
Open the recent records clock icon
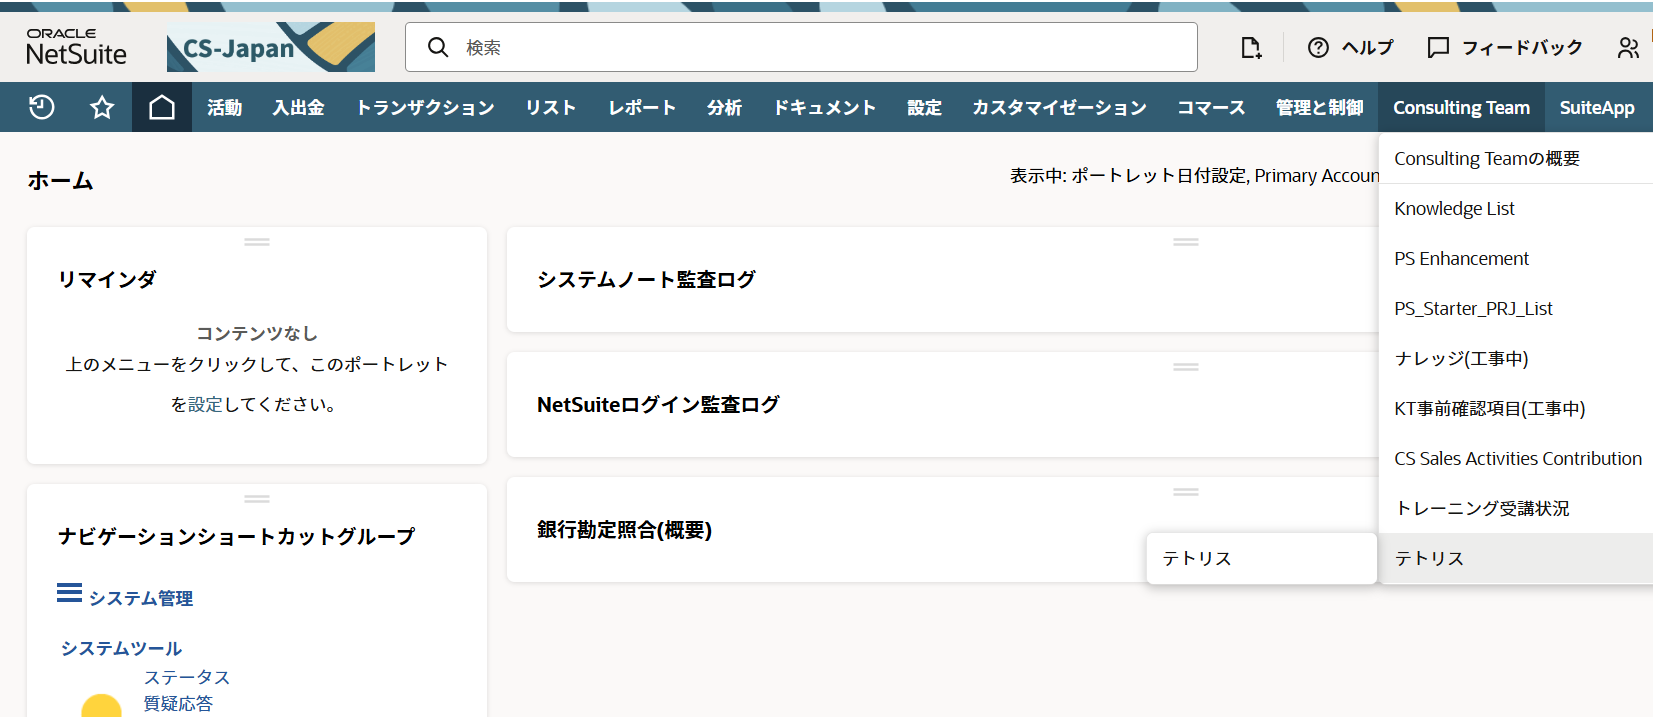(x=42, y=107)
